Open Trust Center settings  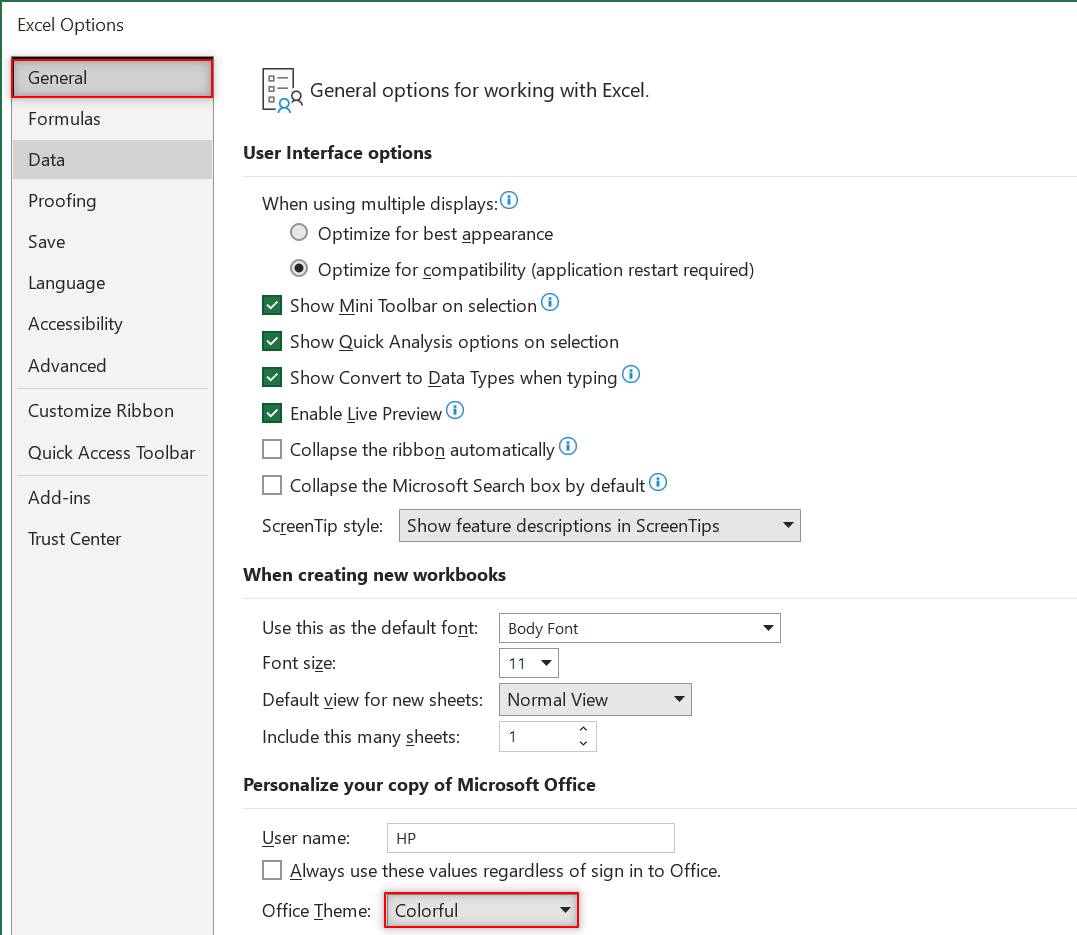112,539
